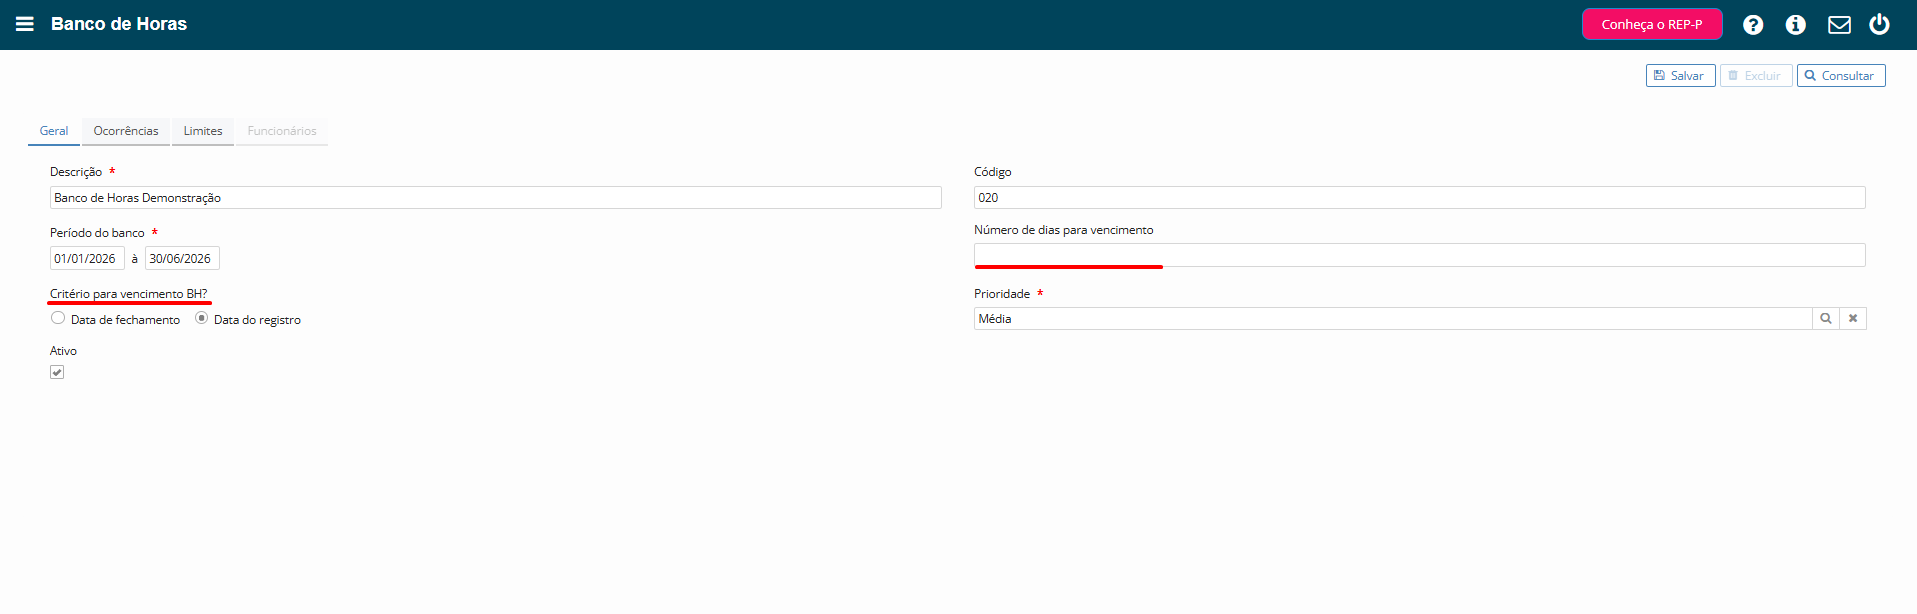Image resolution: width=1917 pixels, height=614 pixels.
Task: Click the Código field showing 020
Action: (x=1419, y=198)
